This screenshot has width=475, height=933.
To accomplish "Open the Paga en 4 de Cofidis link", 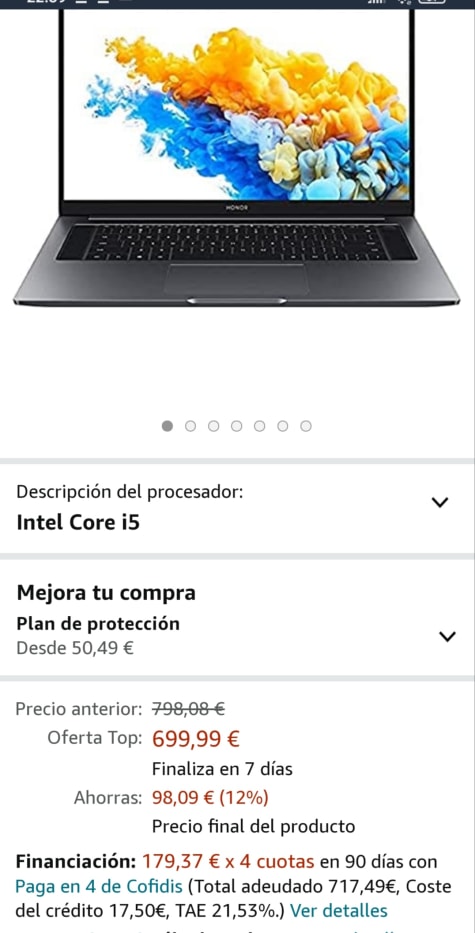I will click(x=99, y=887).
